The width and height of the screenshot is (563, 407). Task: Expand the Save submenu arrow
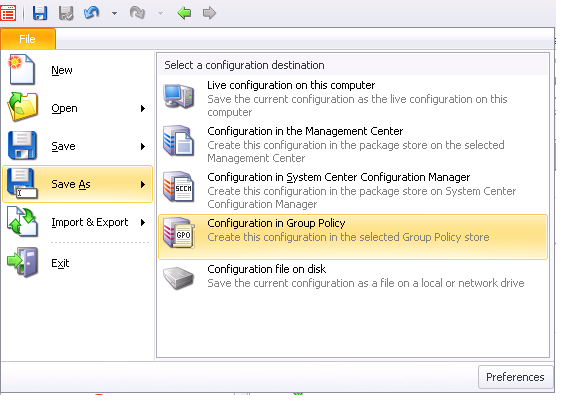(x=143, y=146)
